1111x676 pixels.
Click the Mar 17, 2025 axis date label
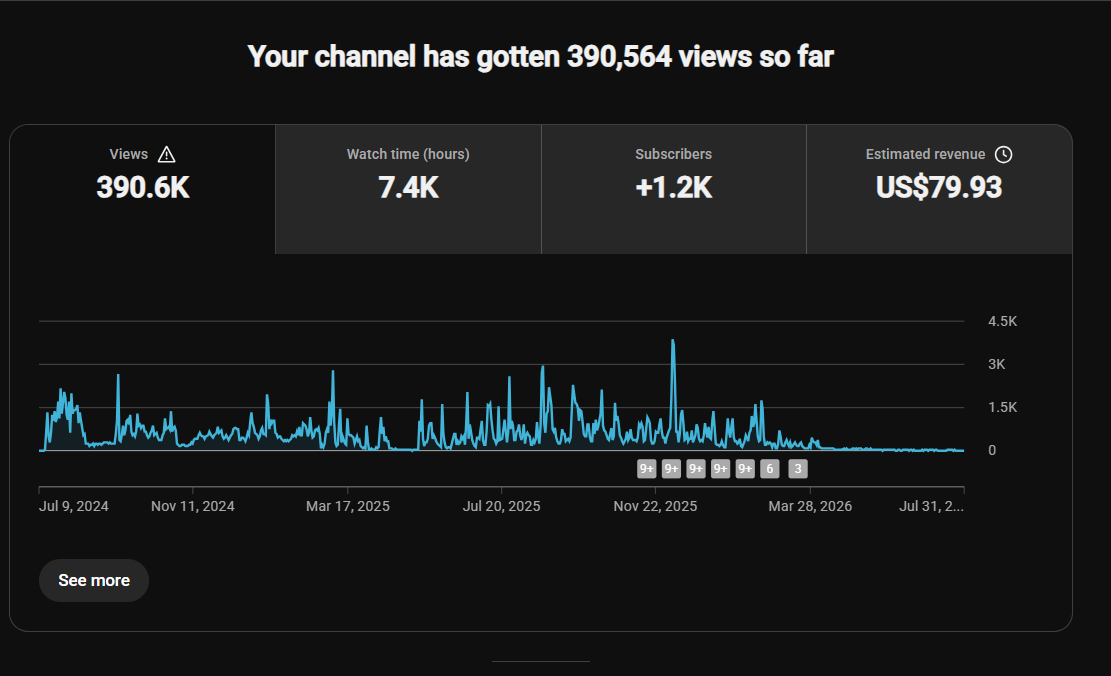[348, 506]
